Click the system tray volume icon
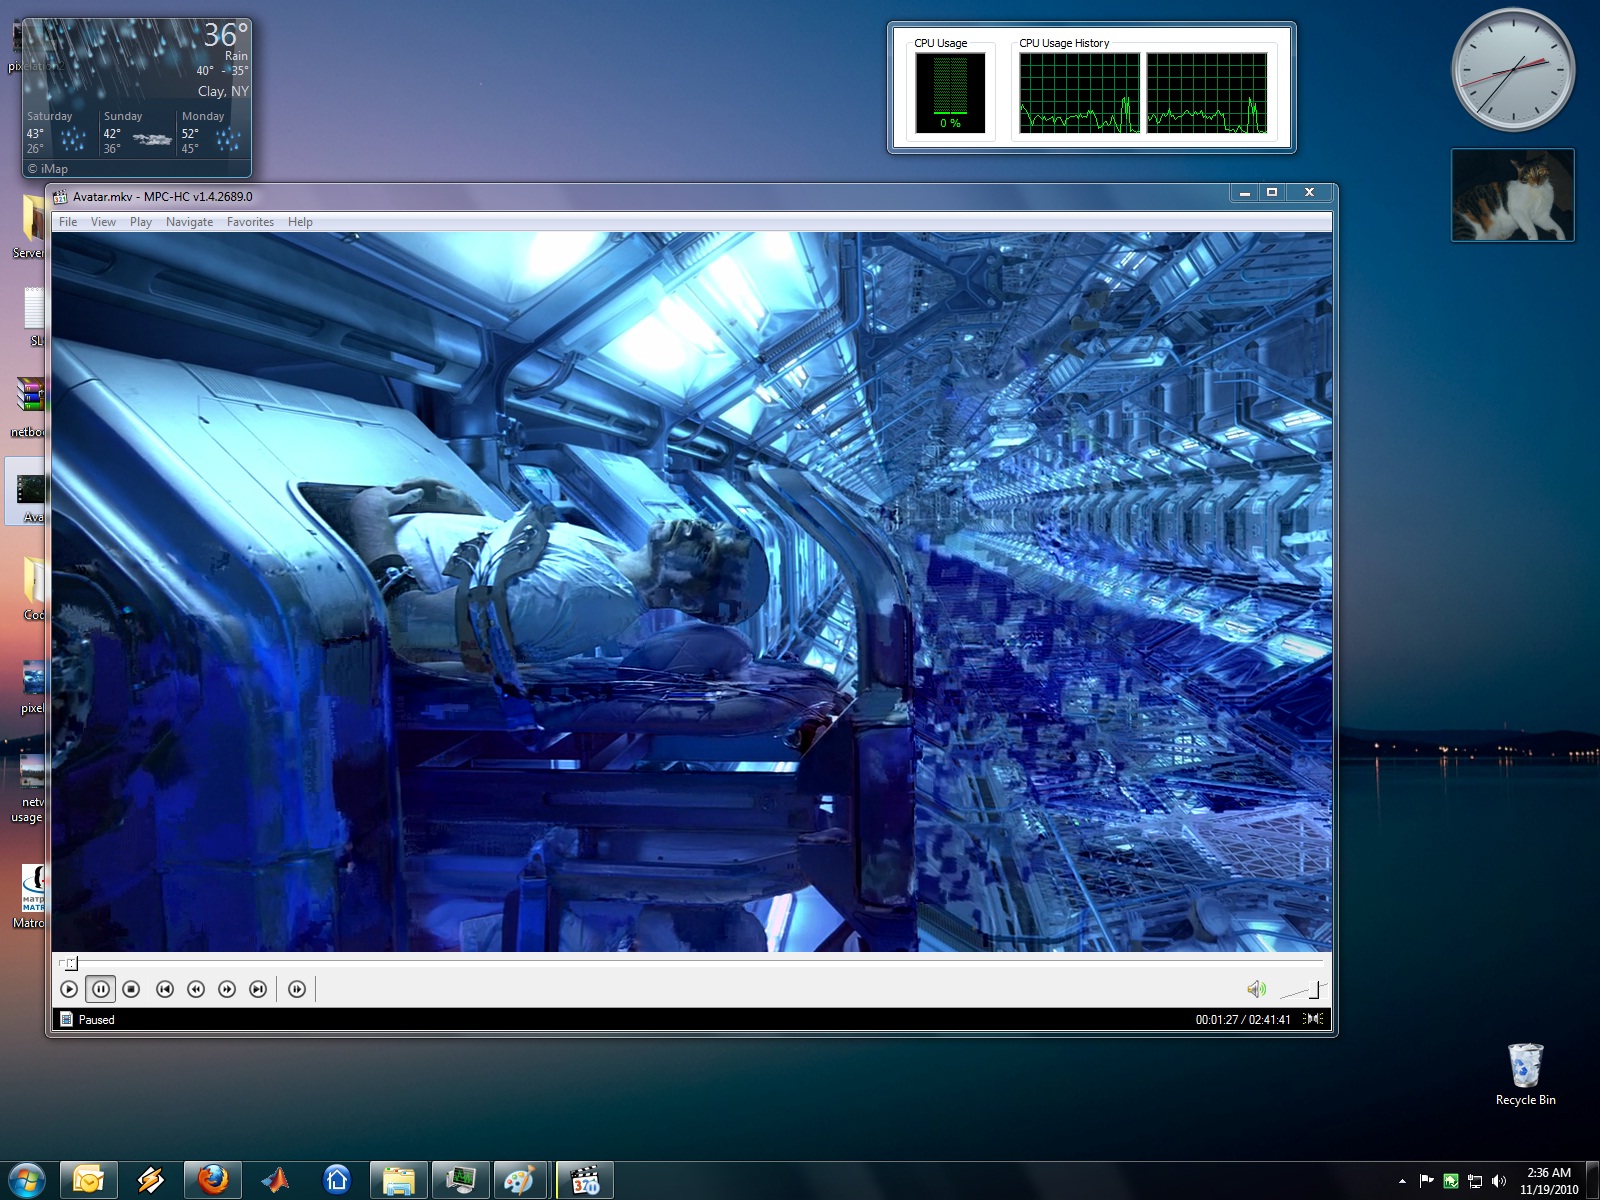Image resolution: width=1600 pixels, height=1200 pixels. [x=1498, y=1181]
